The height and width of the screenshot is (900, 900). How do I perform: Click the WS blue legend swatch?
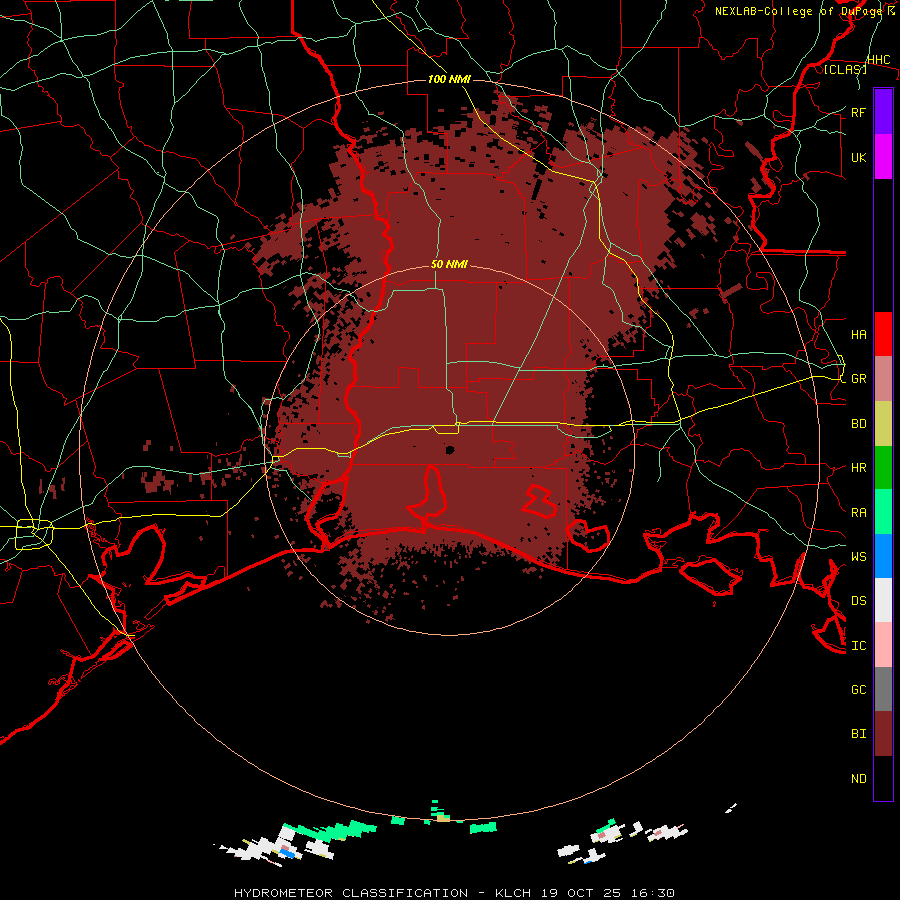pyautogui.click(x=883, y=556)
